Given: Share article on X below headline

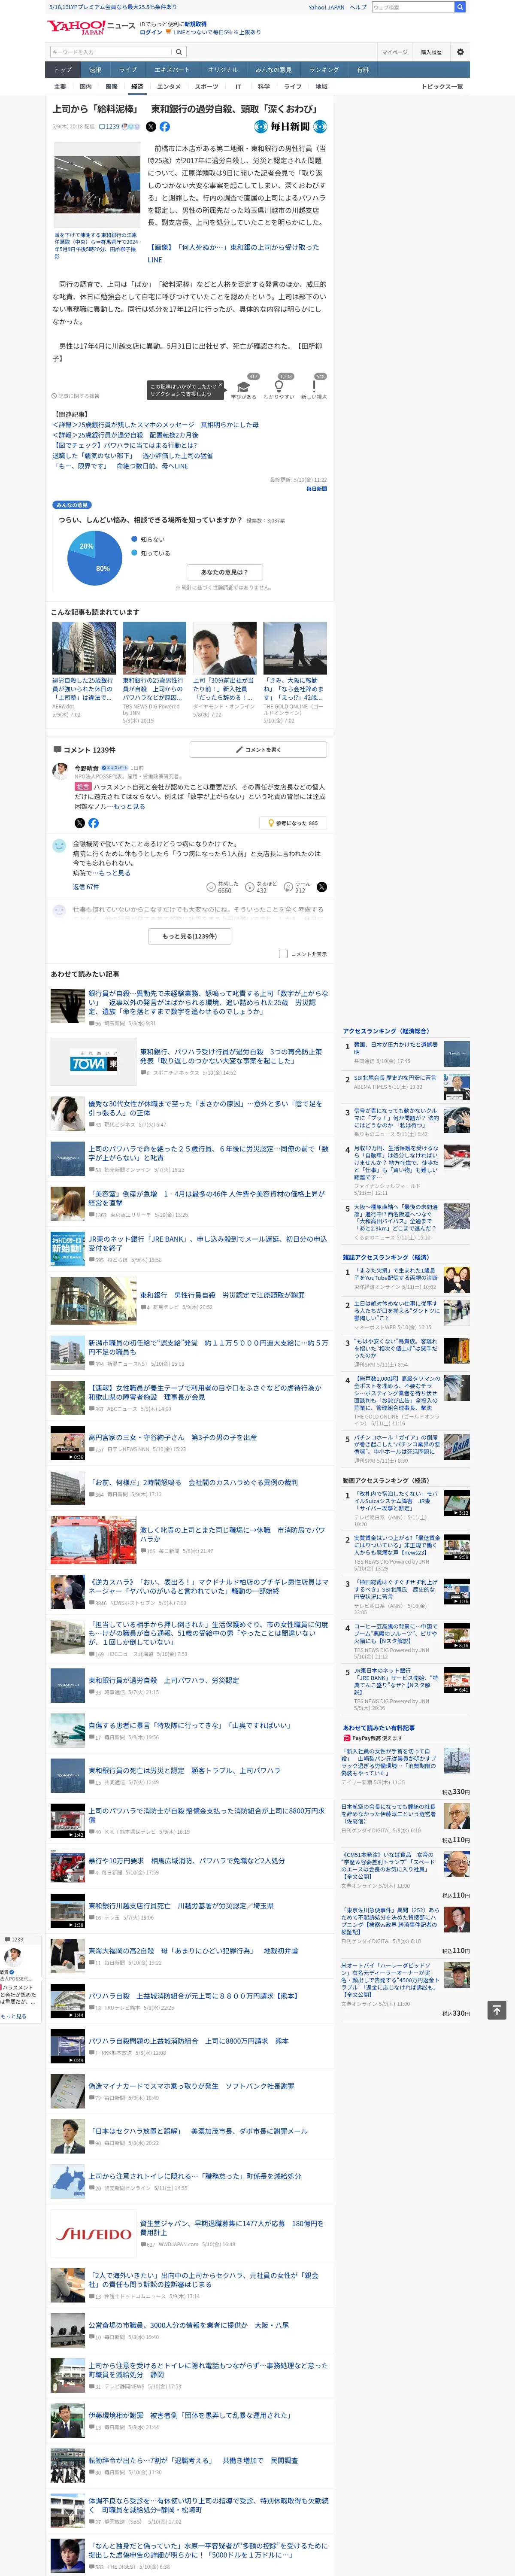Looking at the screenshot, I should [x=151, y=127].
